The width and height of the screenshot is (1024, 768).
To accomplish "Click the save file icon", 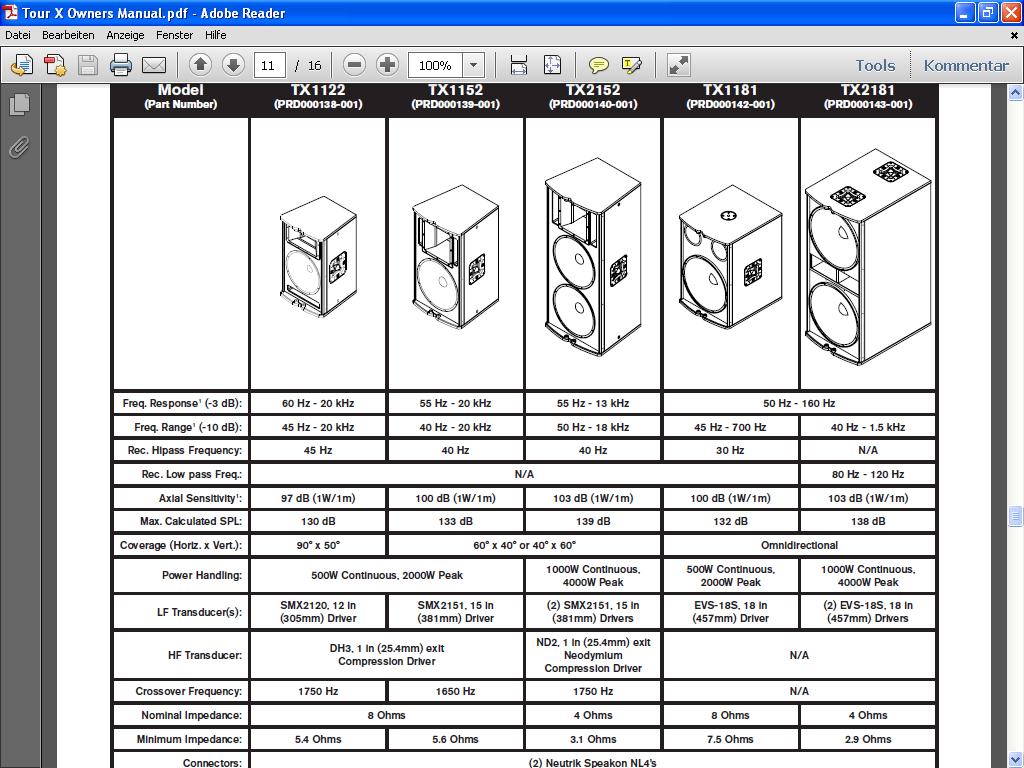I will click(x=88, y=65).
